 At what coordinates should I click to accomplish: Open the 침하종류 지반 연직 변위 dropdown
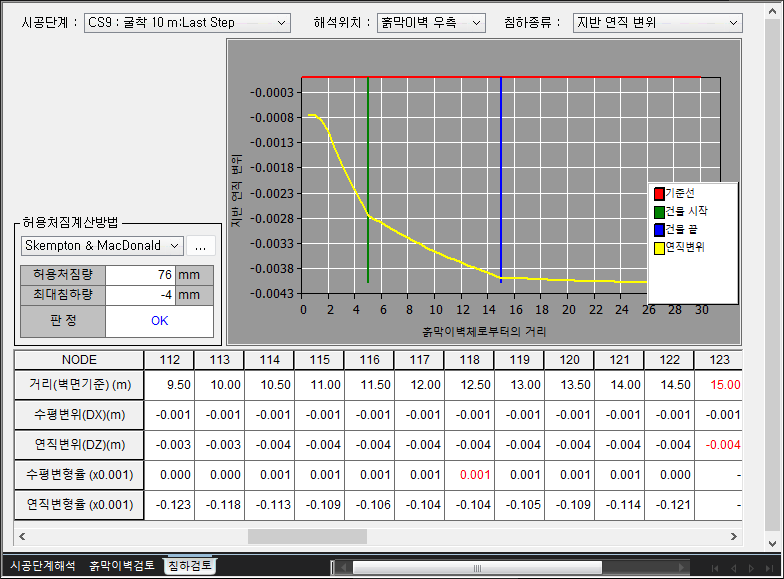657,22
